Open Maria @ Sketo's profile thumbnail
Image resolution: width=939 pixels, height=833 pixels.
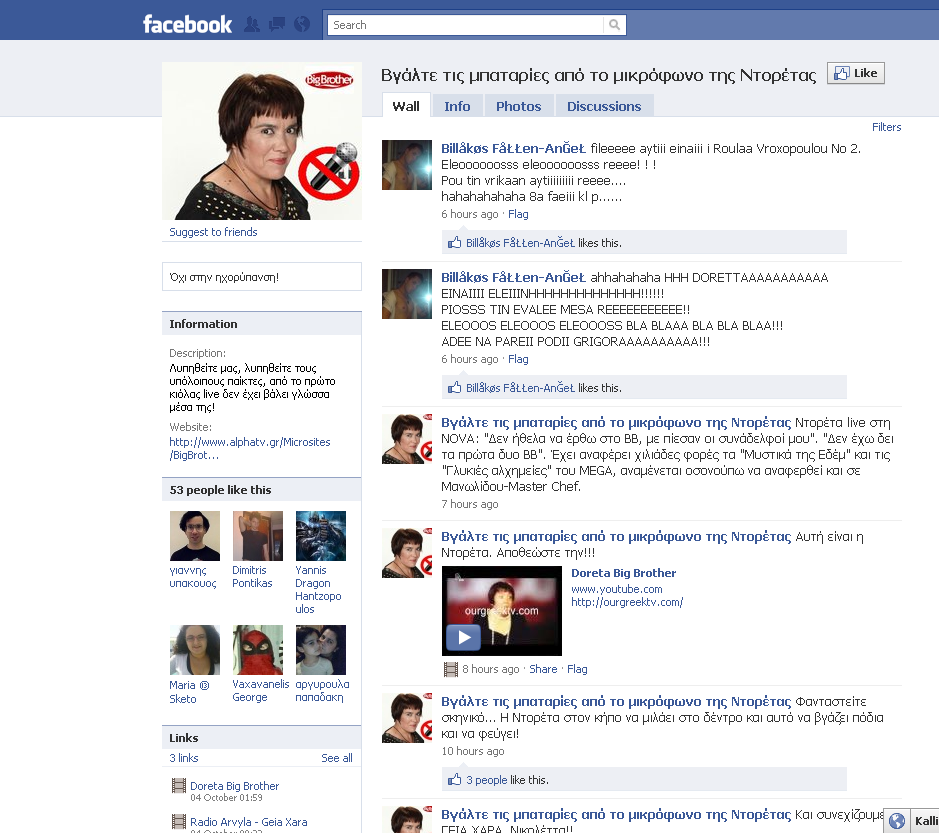pos(195,650)
